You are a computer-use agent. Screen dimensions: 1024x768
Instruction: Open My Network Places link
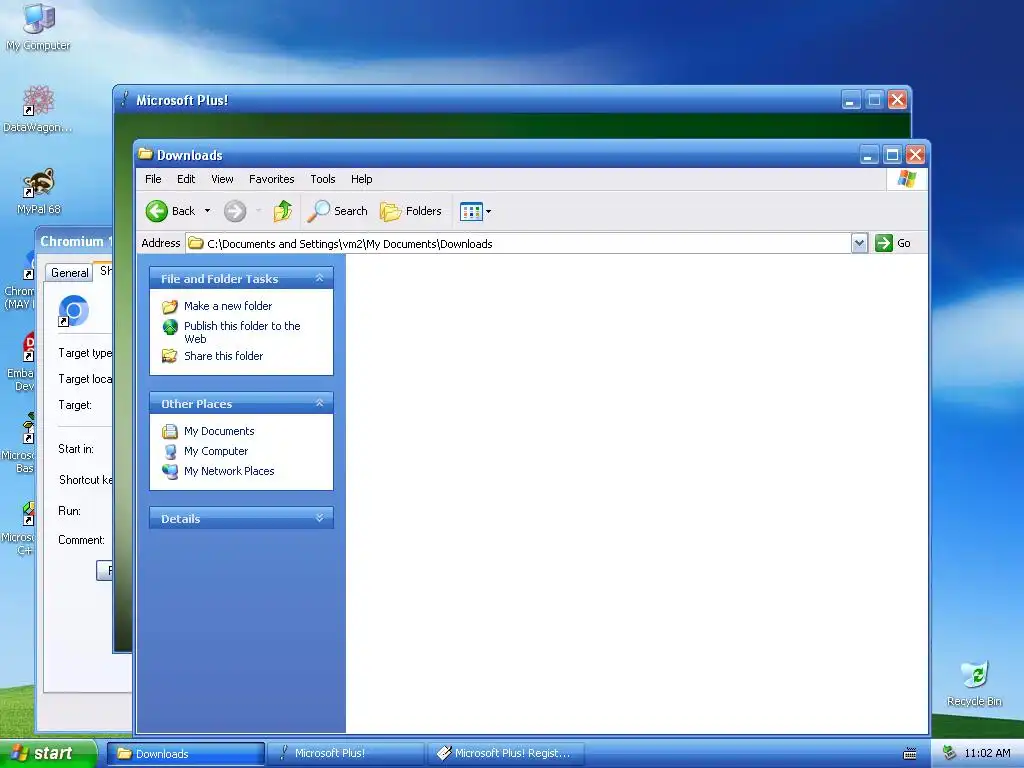pos(229,471)
